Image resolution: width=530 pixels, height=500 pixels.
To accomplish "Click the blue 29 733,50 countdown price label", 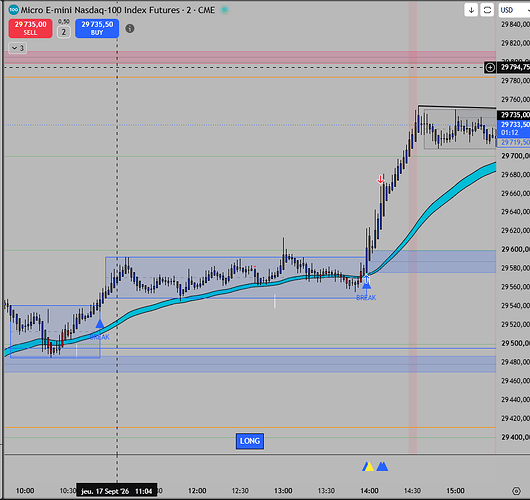I will (x=513, y=129).
